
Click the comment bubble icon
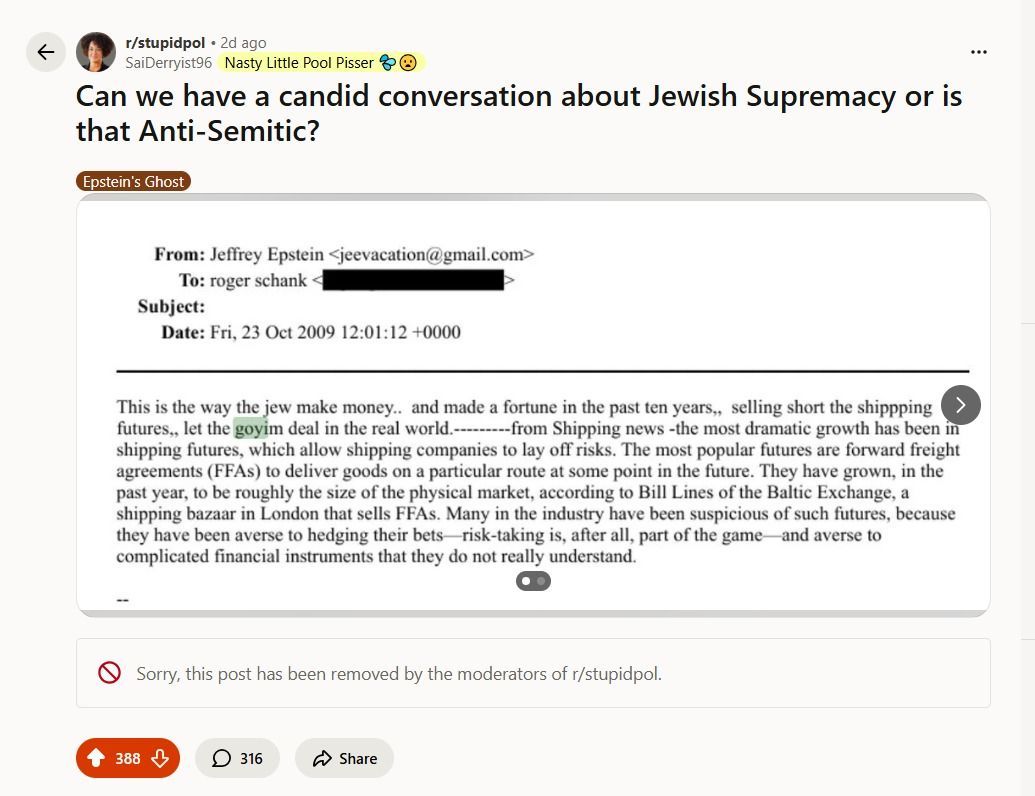pyautogui.click(x=222, y=758)
